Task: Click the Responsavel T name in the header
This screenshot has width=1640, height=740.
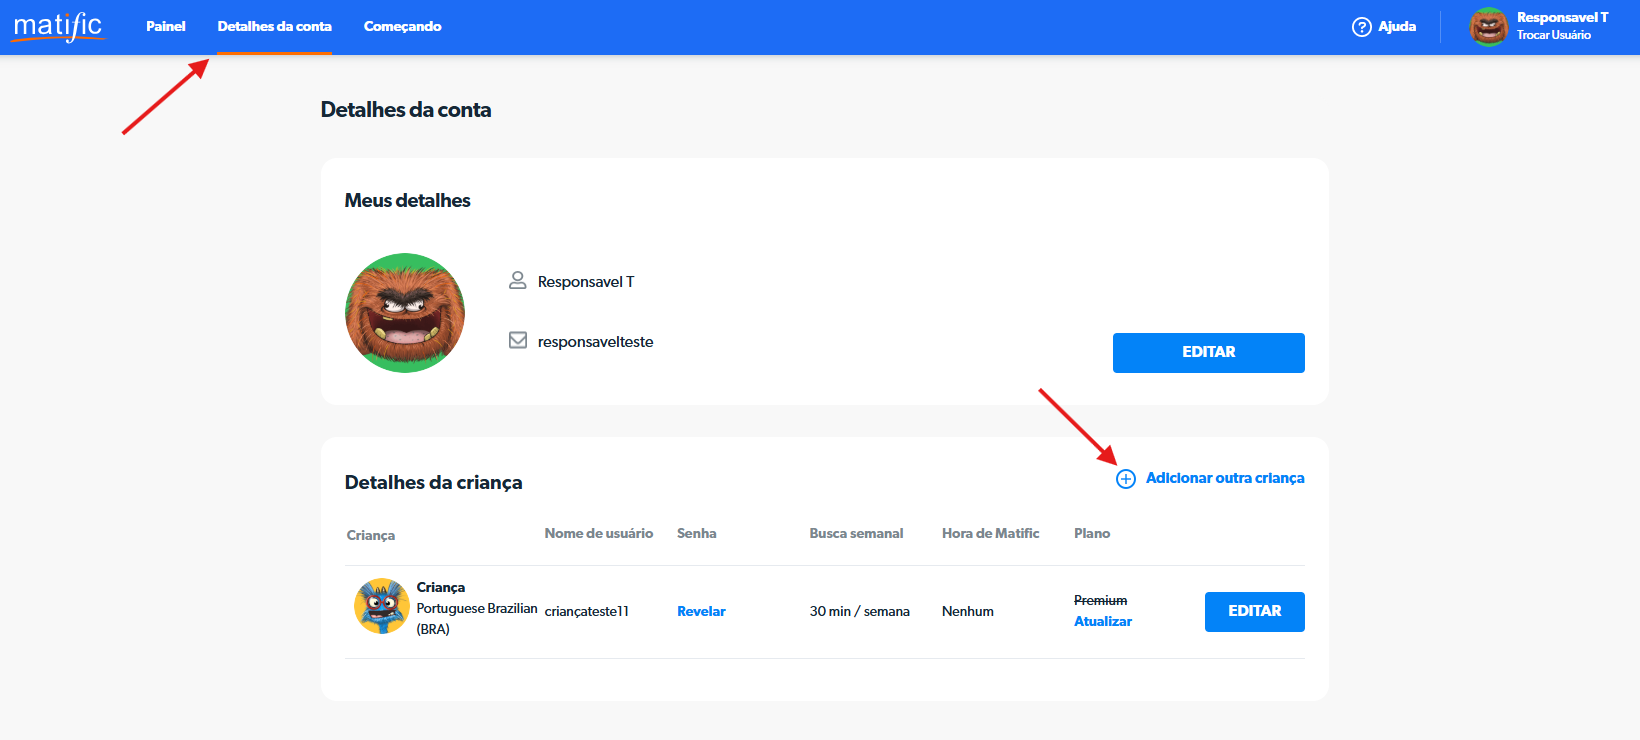Action: 1562,17
